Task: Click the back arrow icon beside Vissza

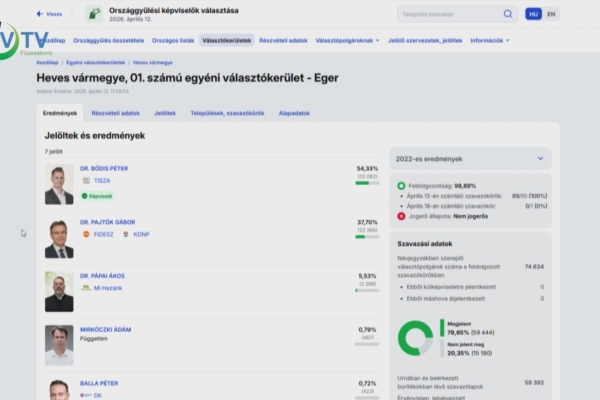Action: [x=39, y=14]
